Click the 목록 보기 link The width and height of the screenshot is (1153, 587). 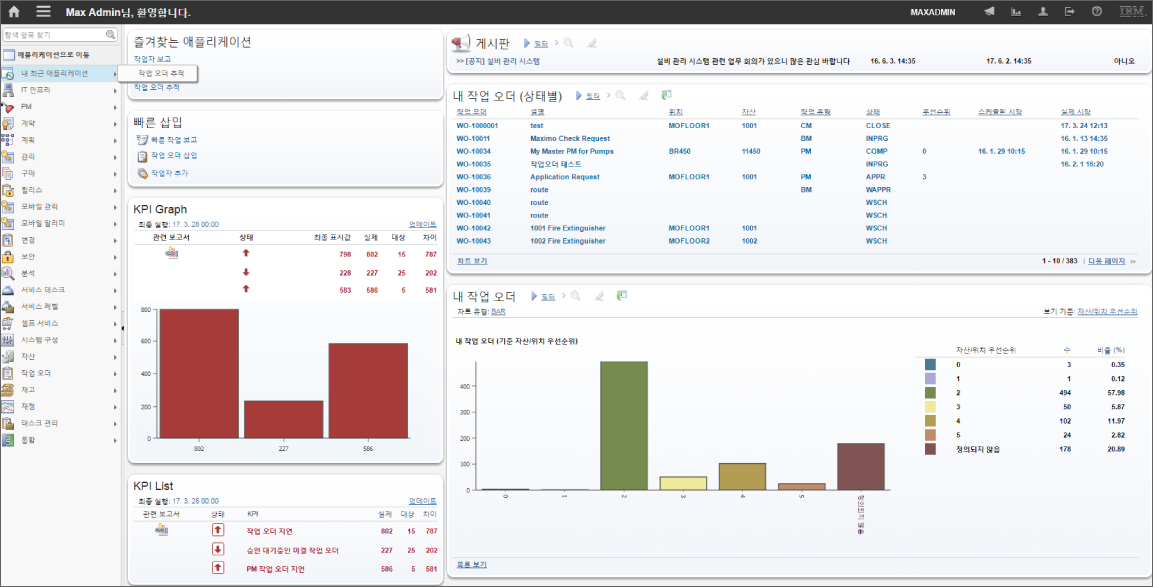[472, 565]
